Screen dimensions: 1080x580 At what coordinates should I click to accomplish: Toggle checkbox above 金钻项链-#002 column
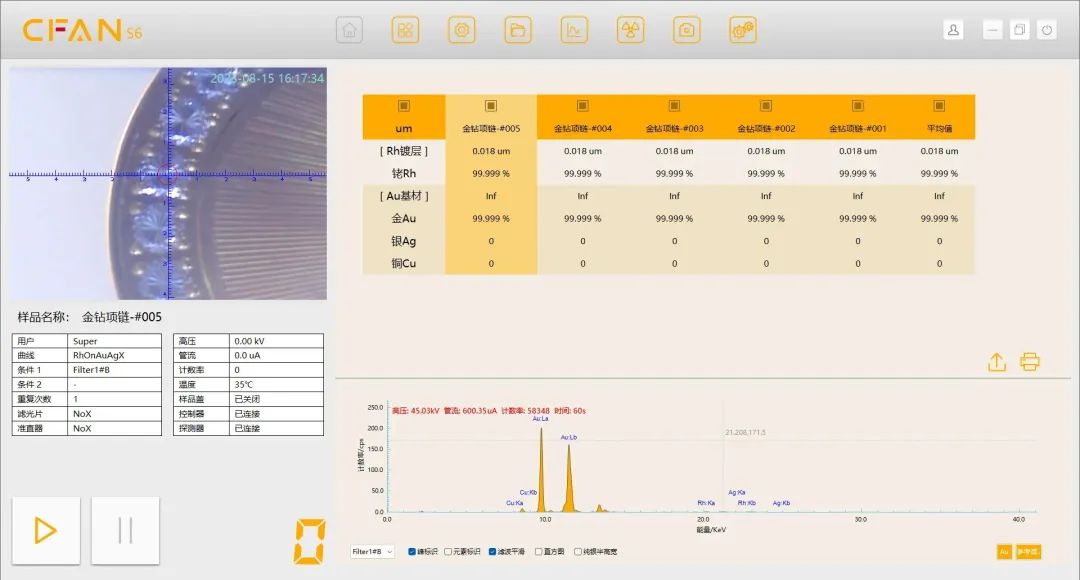(x=766, y=105)
